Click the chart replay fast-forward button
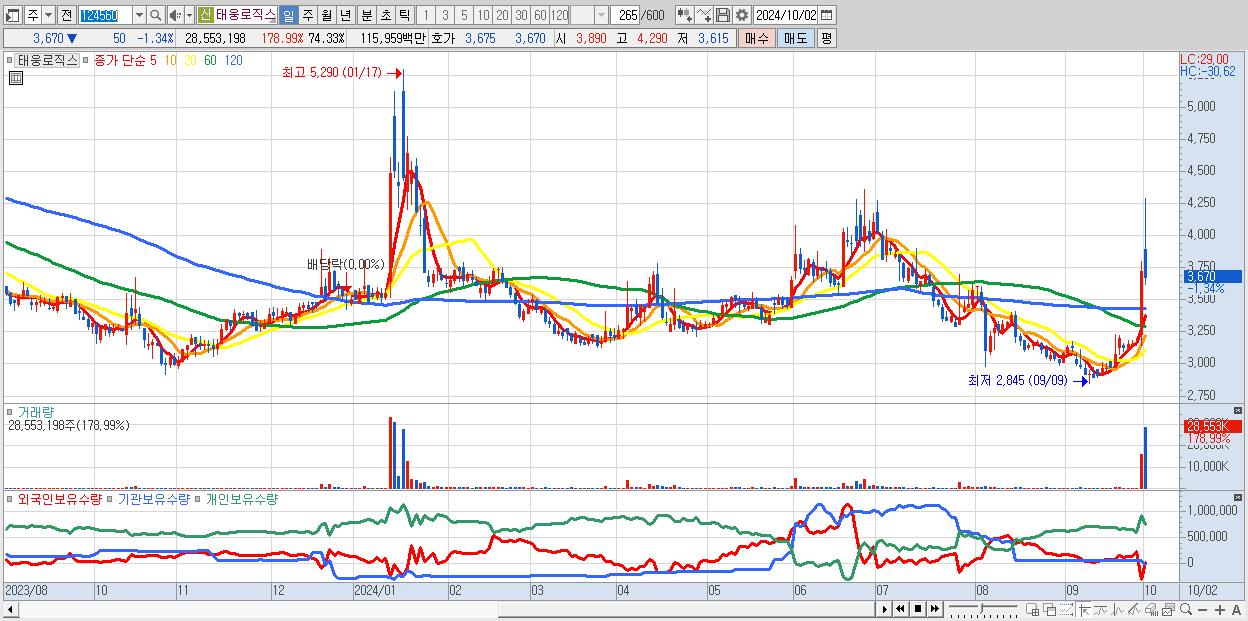Image resolution: width=1248 pixels, height=621 pixels. 934,609
